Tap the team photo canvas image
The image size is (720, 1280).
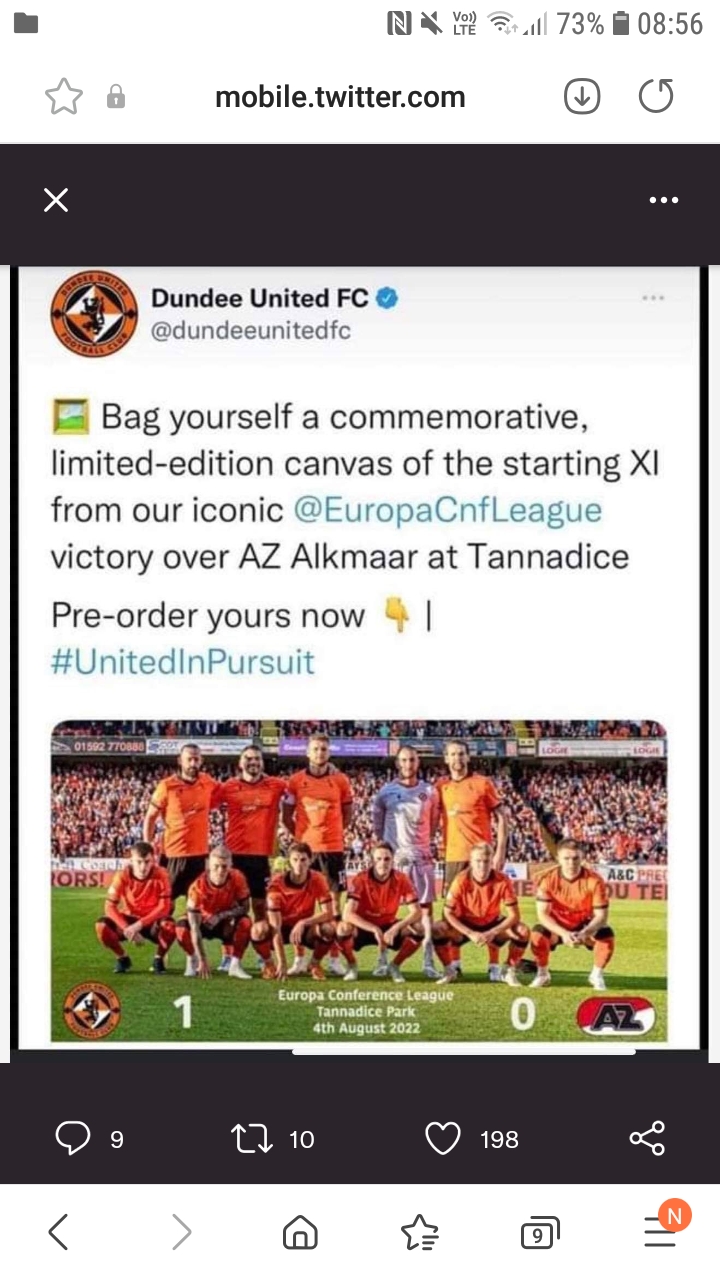359,881
